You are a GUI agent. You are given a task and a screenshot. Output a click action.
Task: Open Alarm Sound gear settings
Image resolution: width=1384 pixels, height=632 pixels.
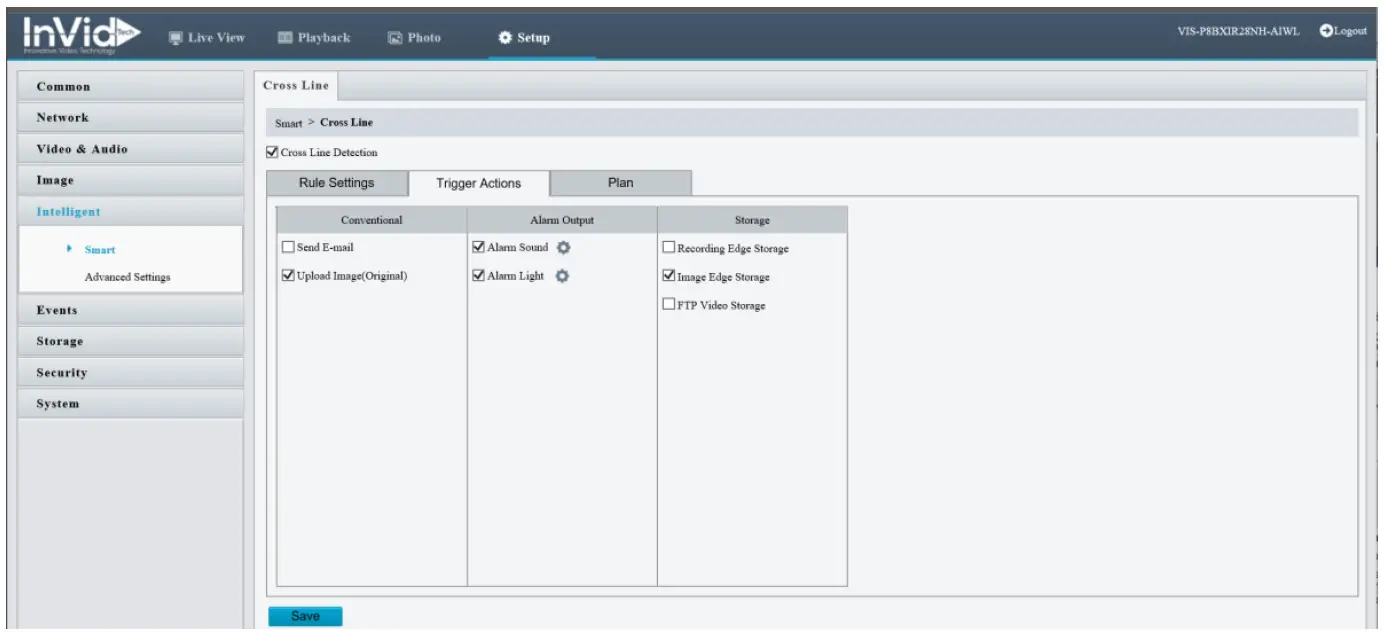pos(562,248)
